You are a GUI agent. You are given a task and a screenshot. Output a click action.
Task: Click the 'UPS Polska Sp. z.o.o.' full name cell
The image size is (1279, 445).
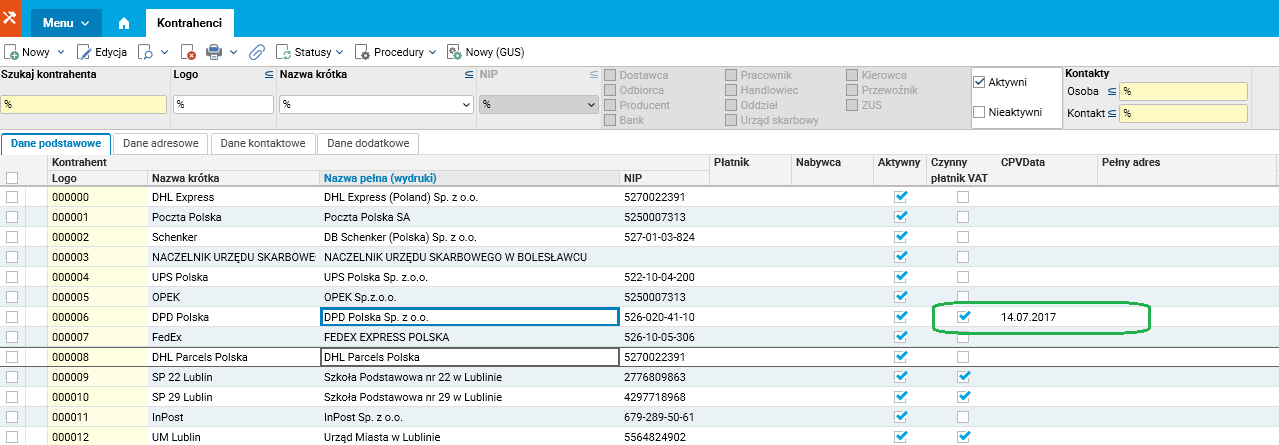tap(470, 277)
